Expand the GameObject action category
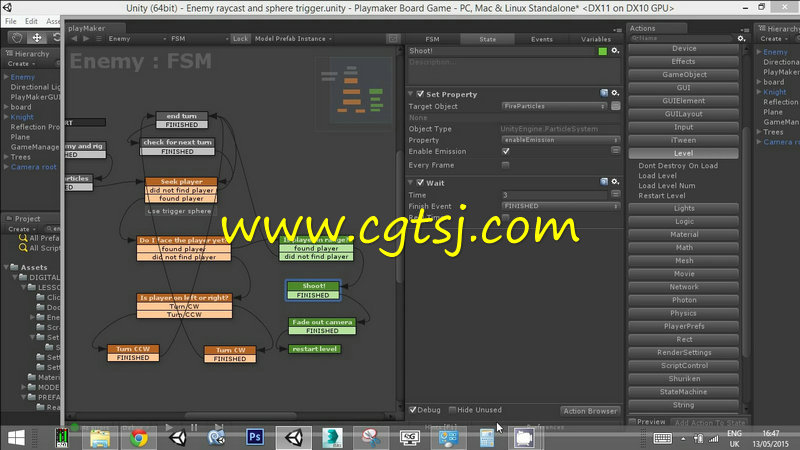 point(684,74)
